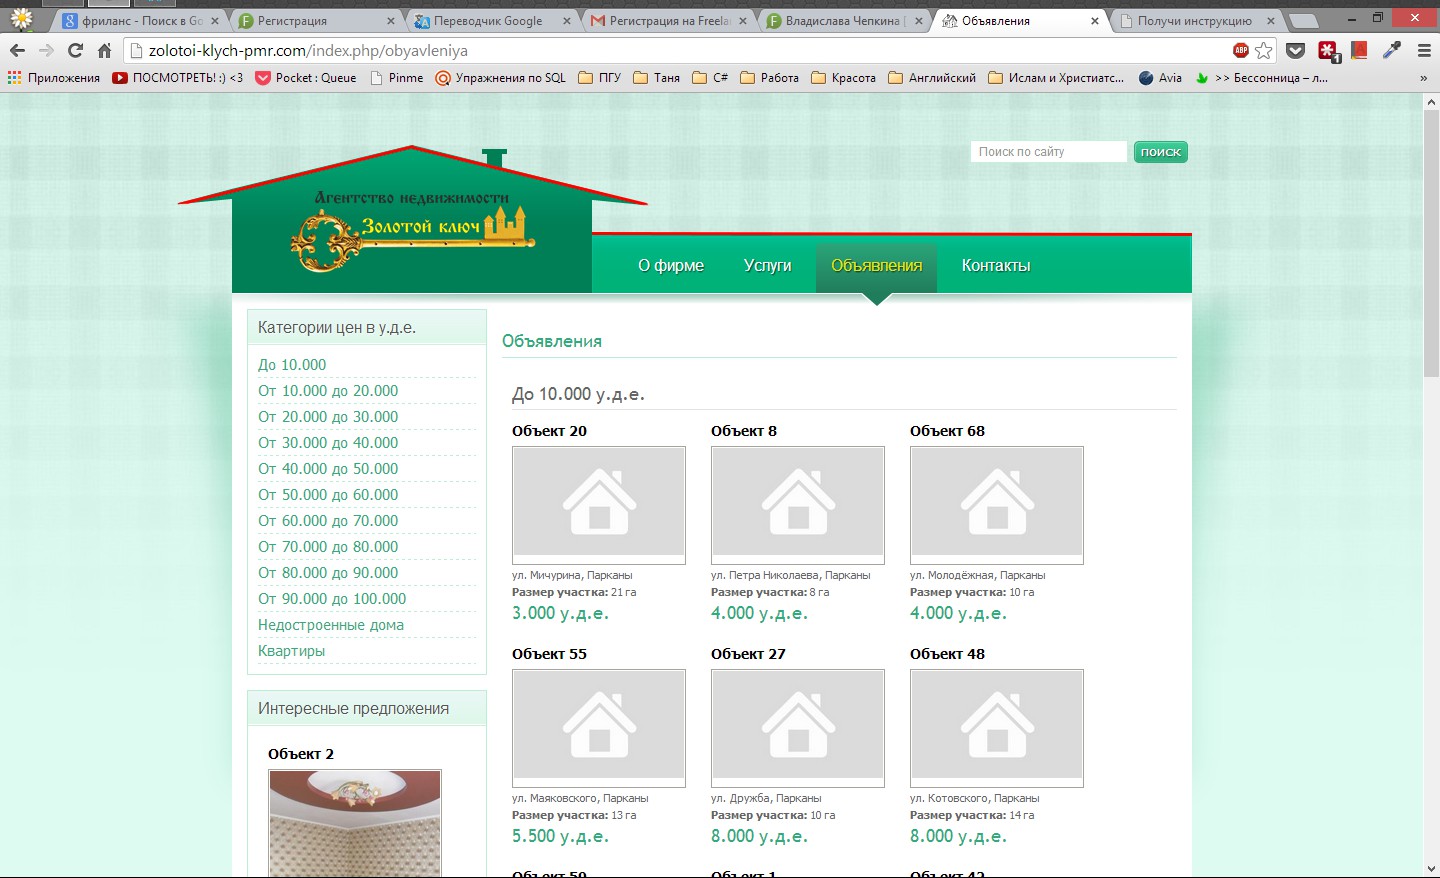Open the ПОСМОТРЕТЬ! YouTube bookmark
The image size is (1440, 878).
177,78
